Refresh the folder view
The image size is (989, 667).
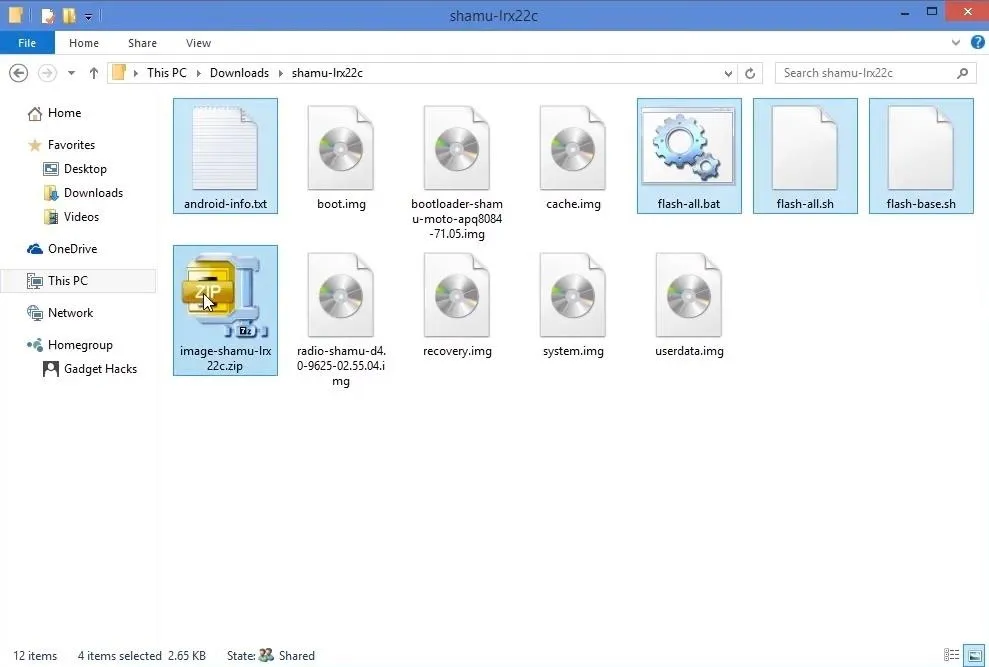tap(750, 73)
